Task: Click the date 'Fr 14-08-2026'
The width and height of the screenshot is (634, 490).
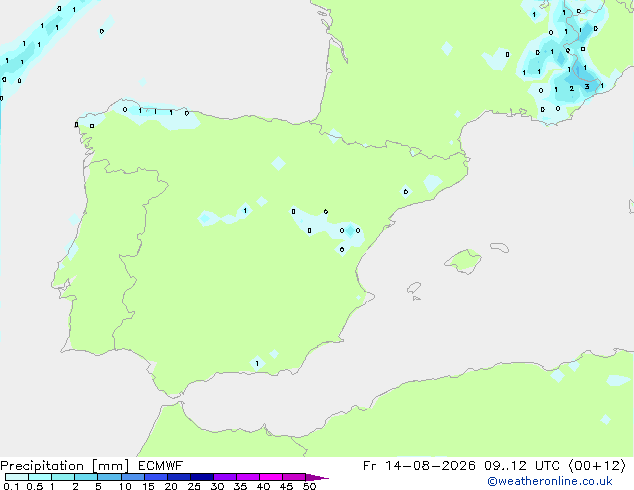Action: pyautogui.click(x=419, y=466)
